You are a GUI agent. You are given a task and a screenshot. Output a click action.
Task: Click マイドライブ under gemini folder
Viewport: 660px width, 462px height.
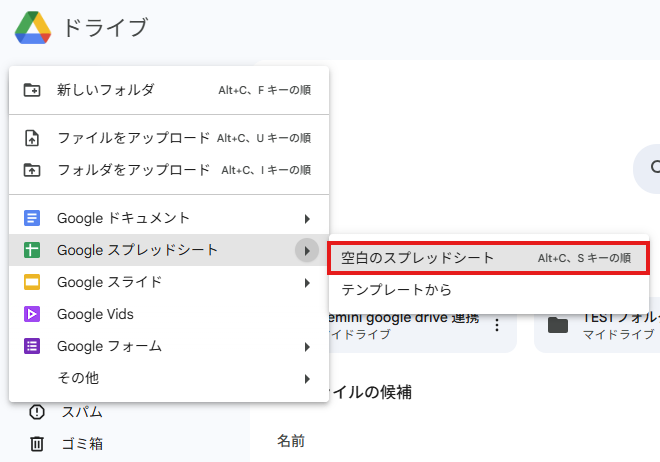pos(359,335)
